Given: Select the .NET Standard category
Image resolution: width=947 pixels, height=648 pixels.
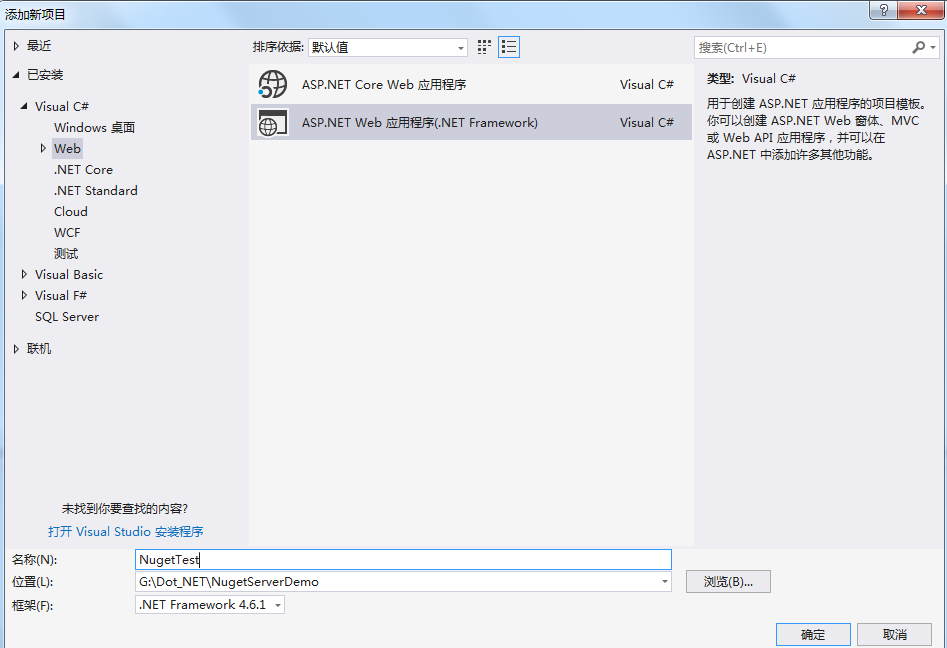Looking at the screenshot, I should click(x=96, y=191).
